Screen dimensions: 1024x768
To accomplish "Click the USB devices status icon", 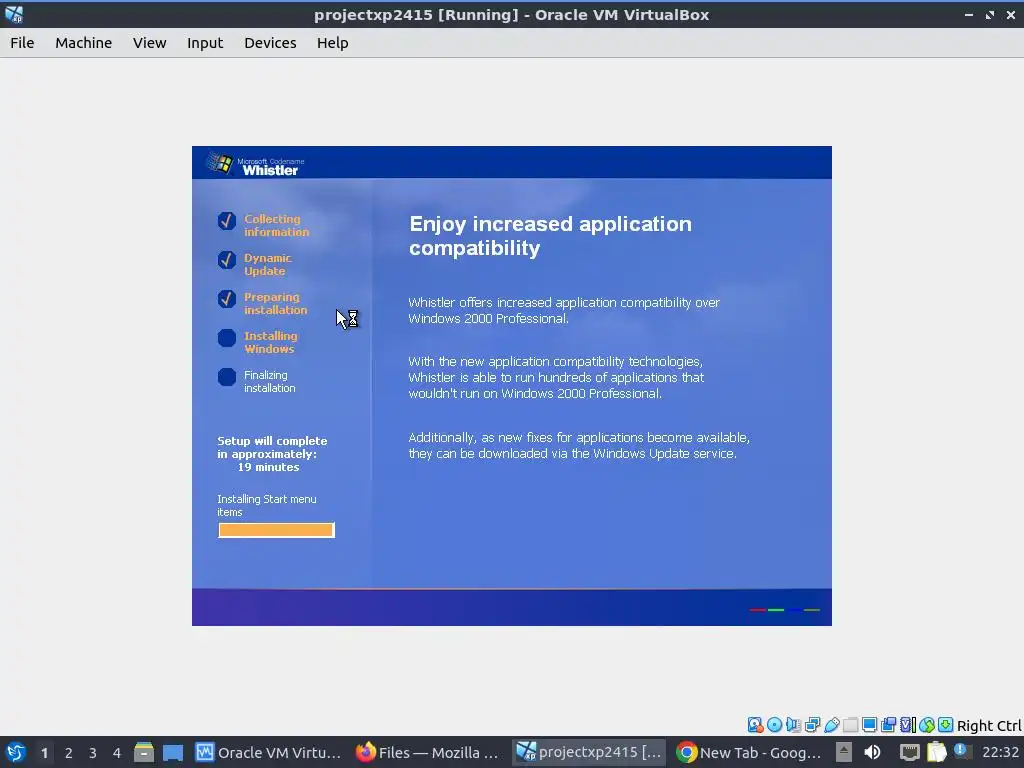I will click(831, 724).
